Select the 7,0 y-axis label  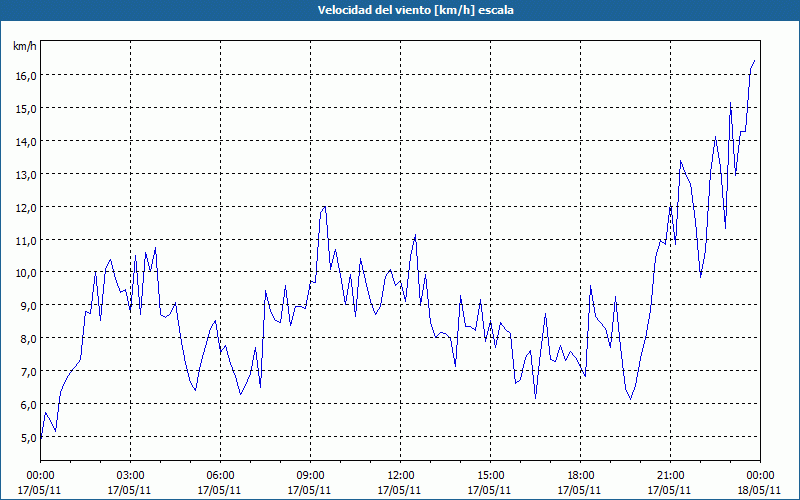point(28,371)
